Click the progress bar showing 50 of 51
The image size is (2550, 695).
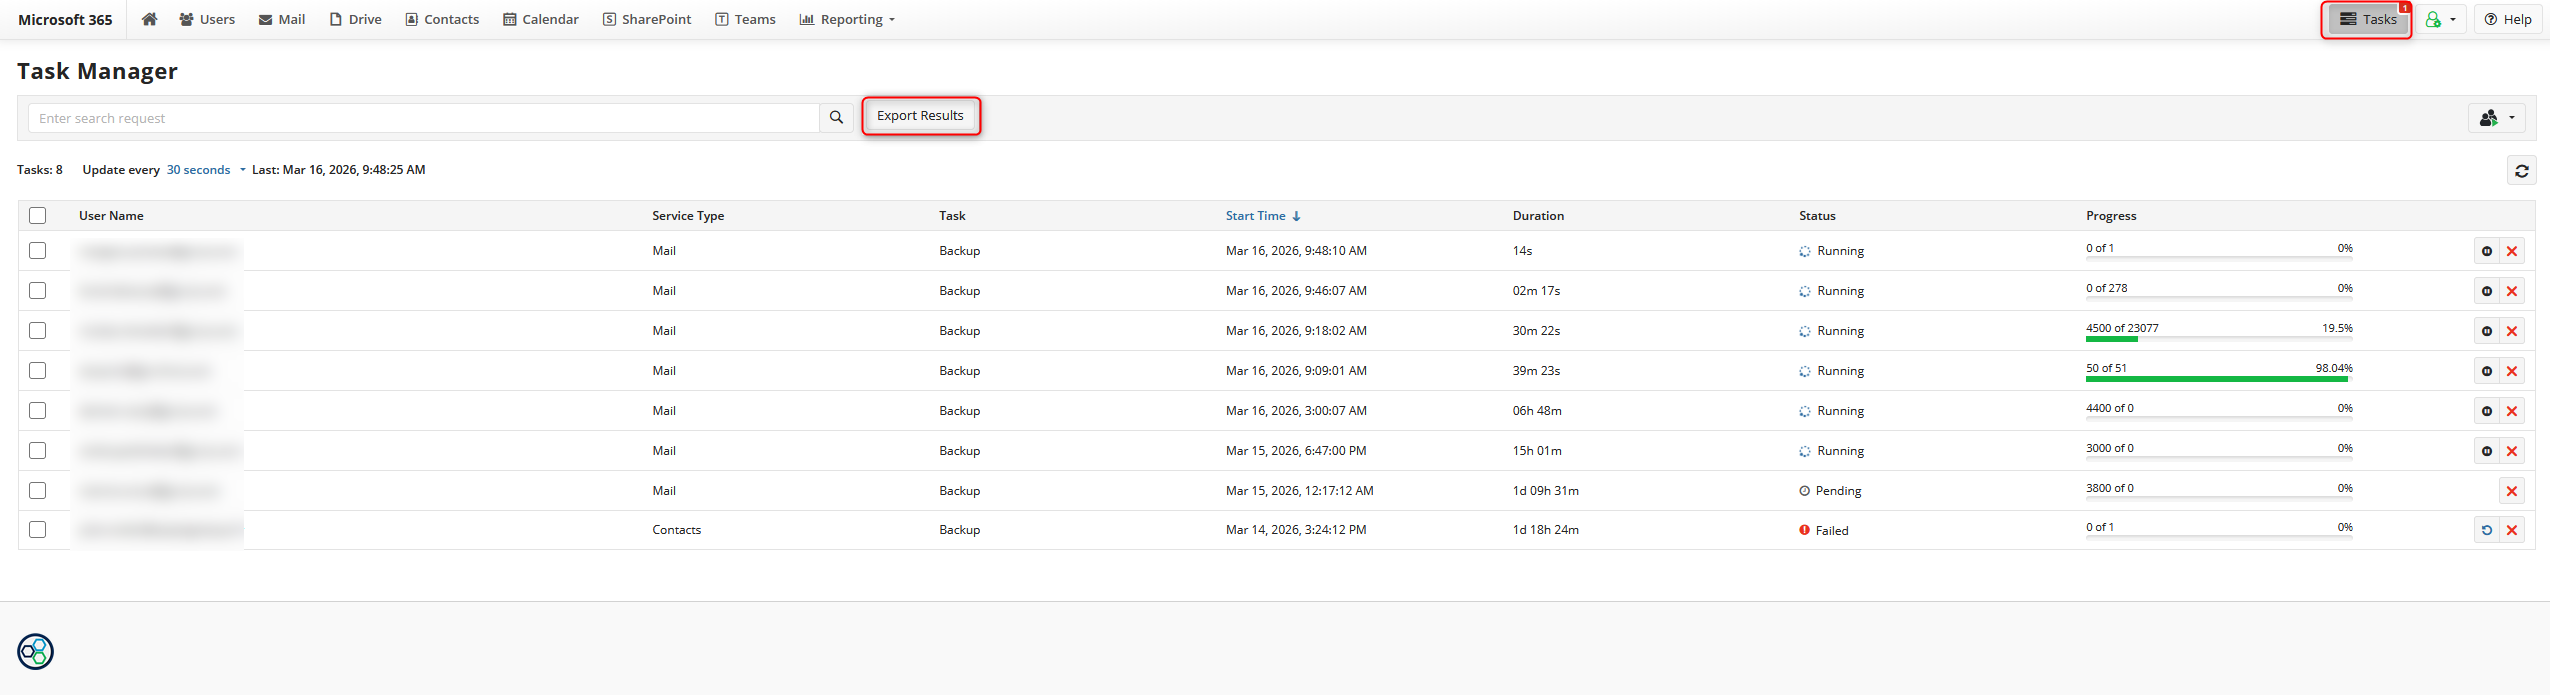click(x=2218, y=378)
